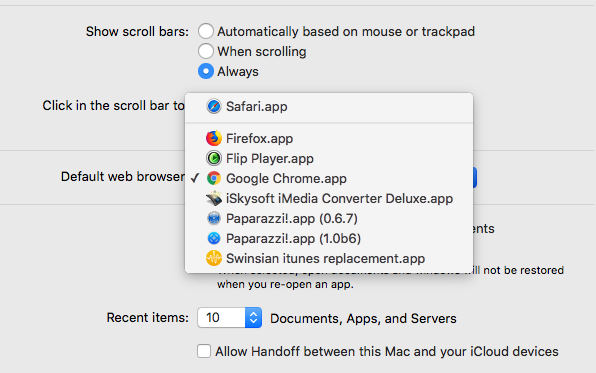Click the Flip Player green icon
This screenshot has height=373, width=596.
pos(214,158)
